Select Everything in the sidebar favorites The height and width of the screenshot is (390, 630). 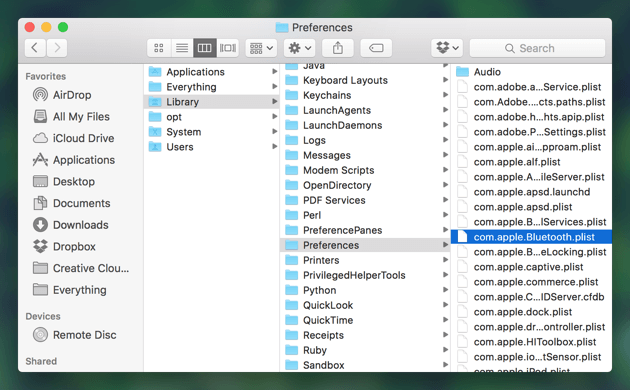tap(70, 290)
